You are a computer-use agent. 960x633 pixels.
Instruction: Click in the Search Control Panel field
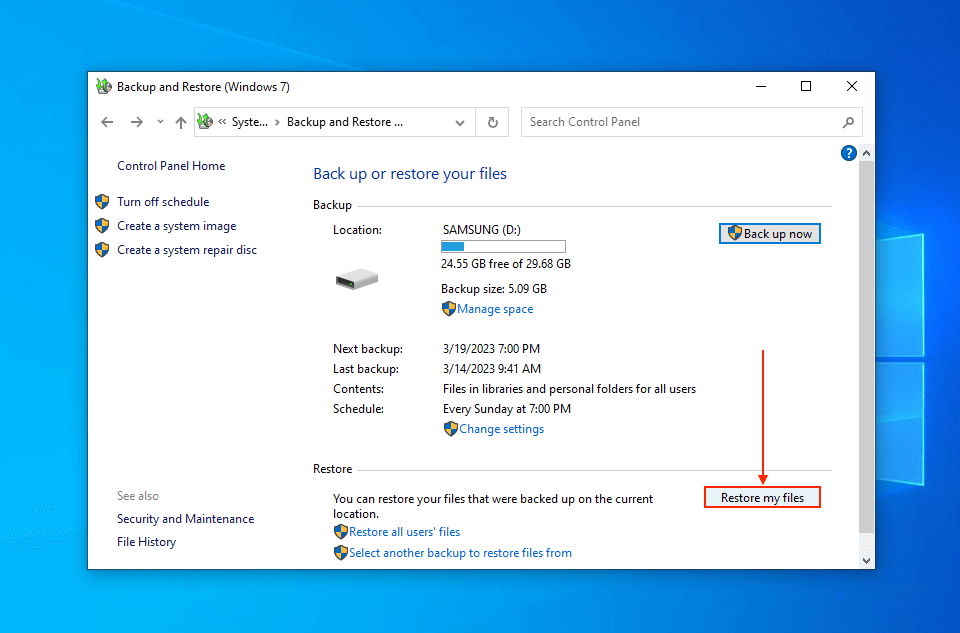pyautogui.click(x=680, y=122)
